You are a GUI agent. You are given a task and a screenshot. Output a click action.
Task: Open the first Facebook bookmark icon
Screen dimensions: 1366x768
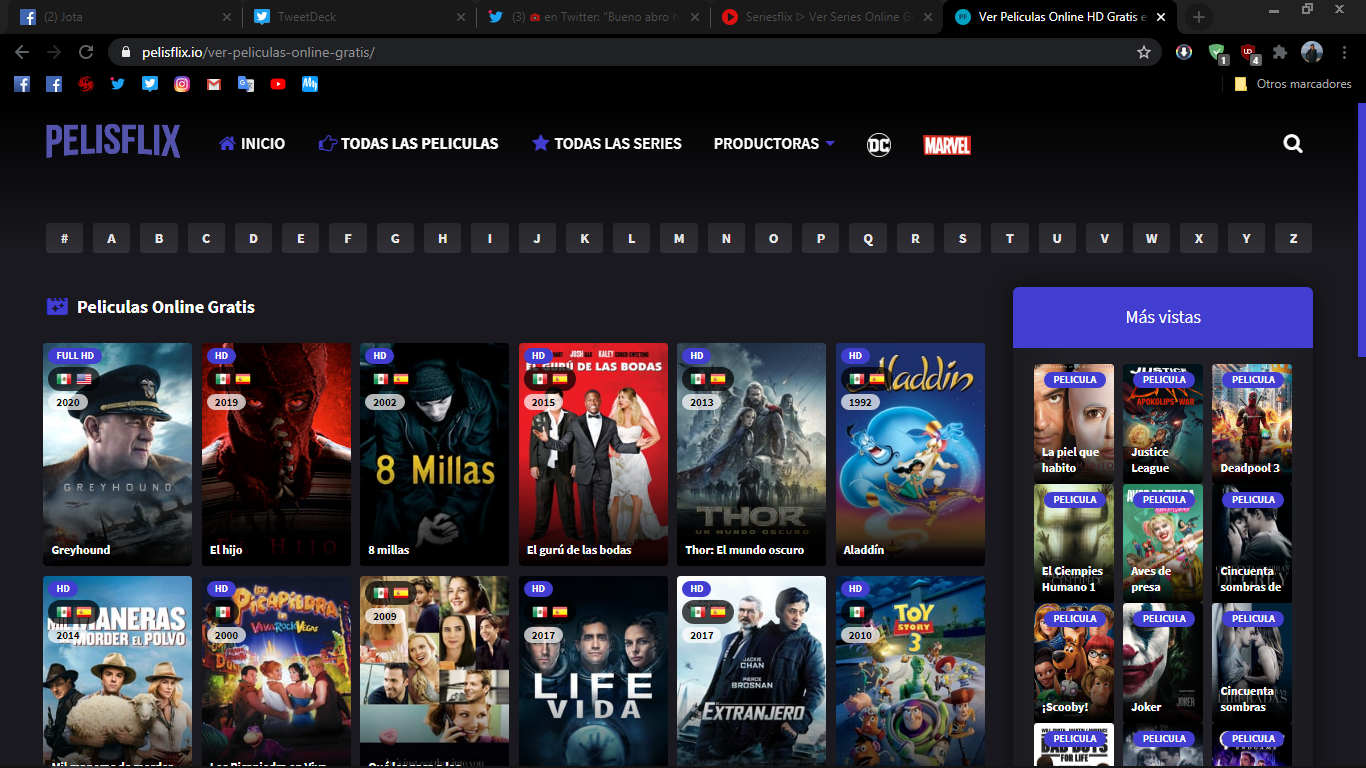pos(22,84)
